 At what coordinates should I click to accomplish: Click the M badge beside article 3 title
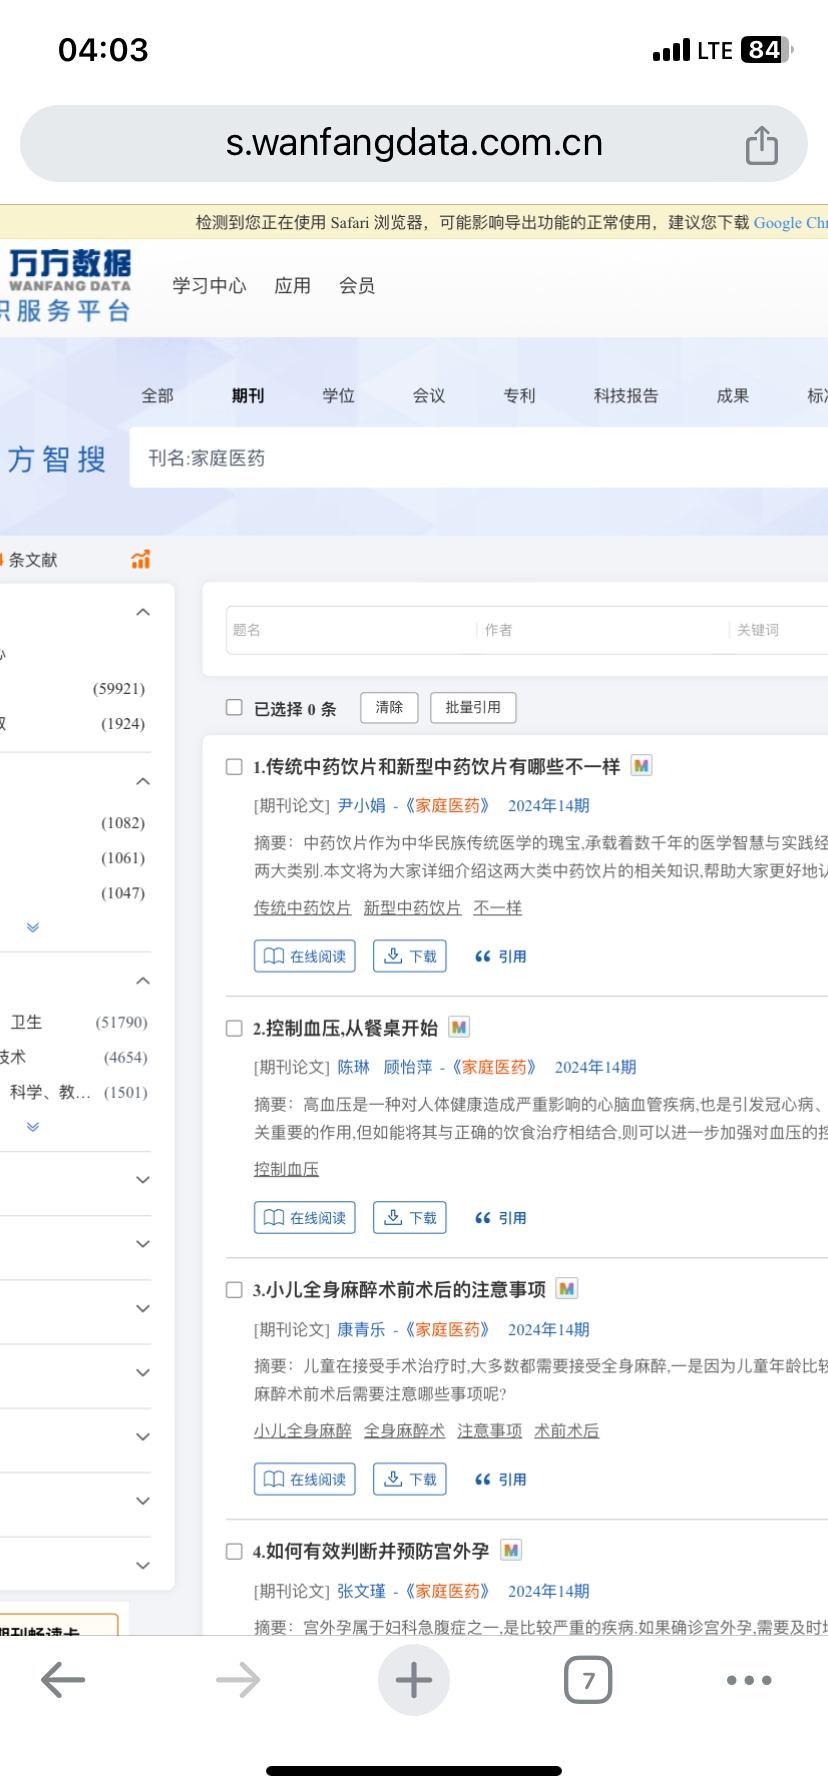point(567,1289)
